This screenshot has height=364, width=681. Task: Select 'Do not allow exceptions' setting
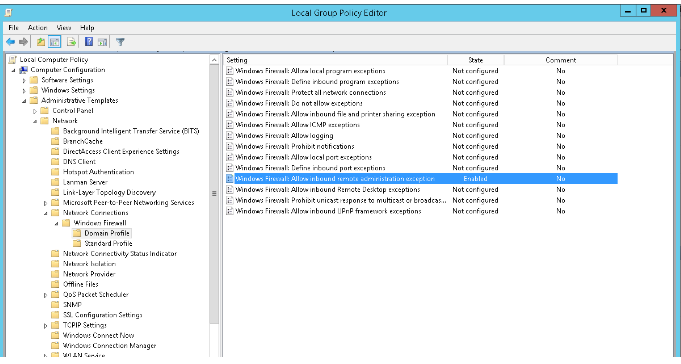pos(299,103)
